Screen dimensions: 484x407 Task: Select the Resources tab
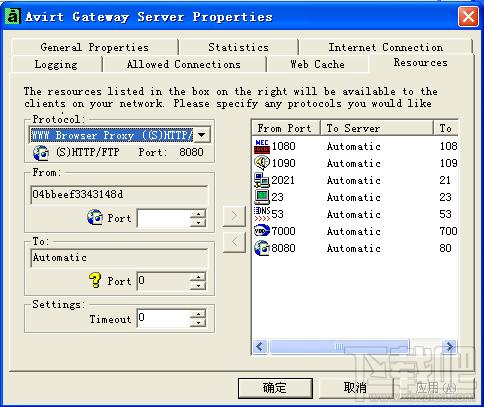[x=421, y=62]
